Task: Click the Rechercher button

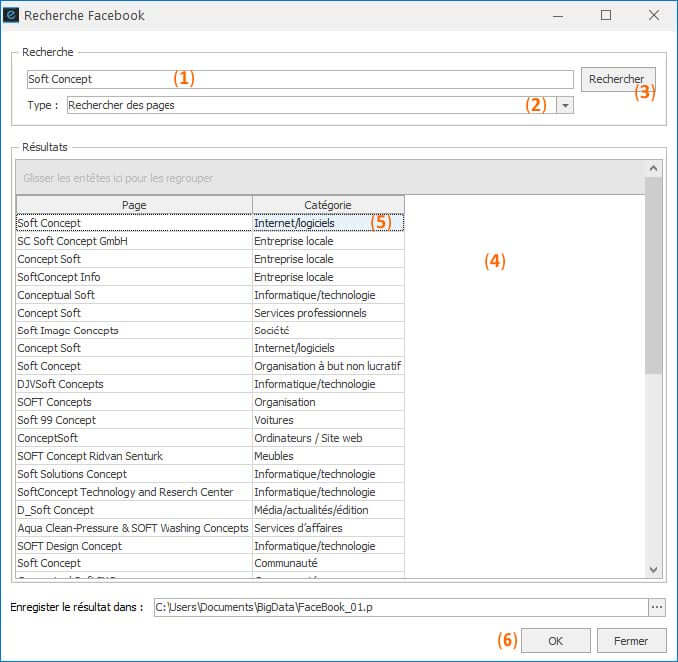Action: tap(618, 79)
